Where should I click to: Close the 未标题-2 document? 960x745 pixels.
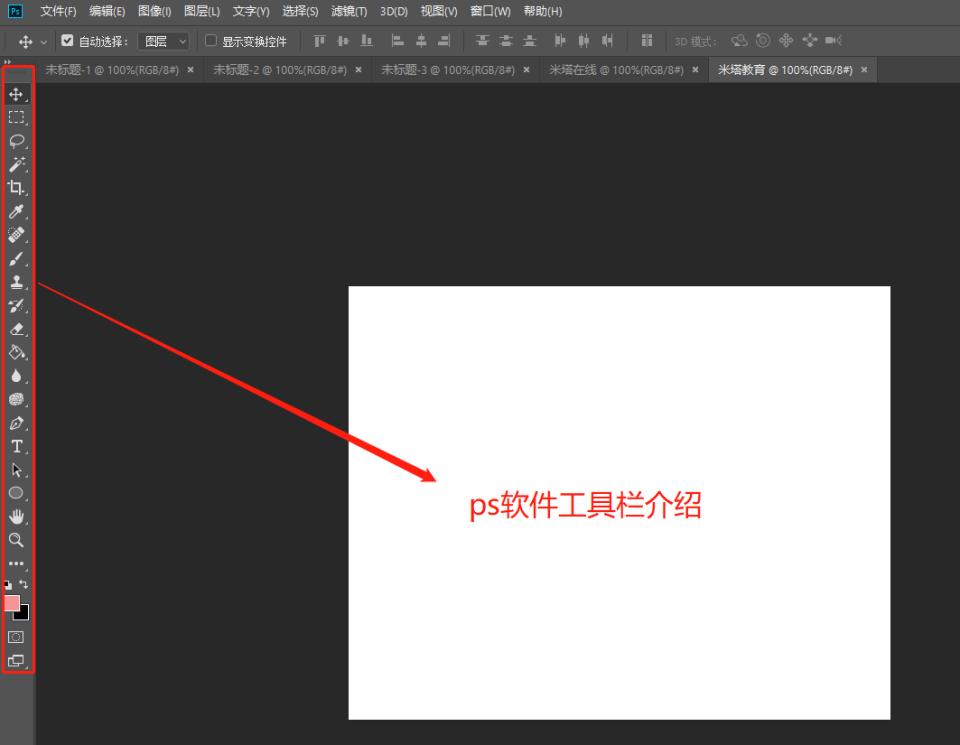tap(357, 70)
